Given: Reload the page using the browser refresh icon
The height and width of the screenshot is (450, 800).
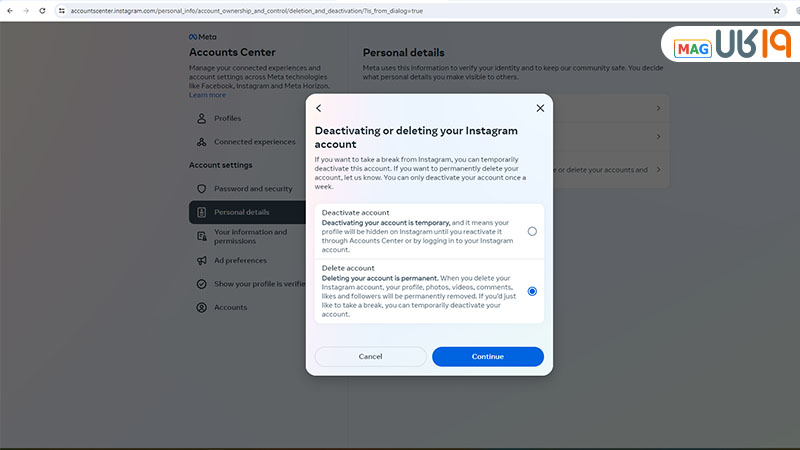Looking at the screenshot, I should tap(42, 10).
